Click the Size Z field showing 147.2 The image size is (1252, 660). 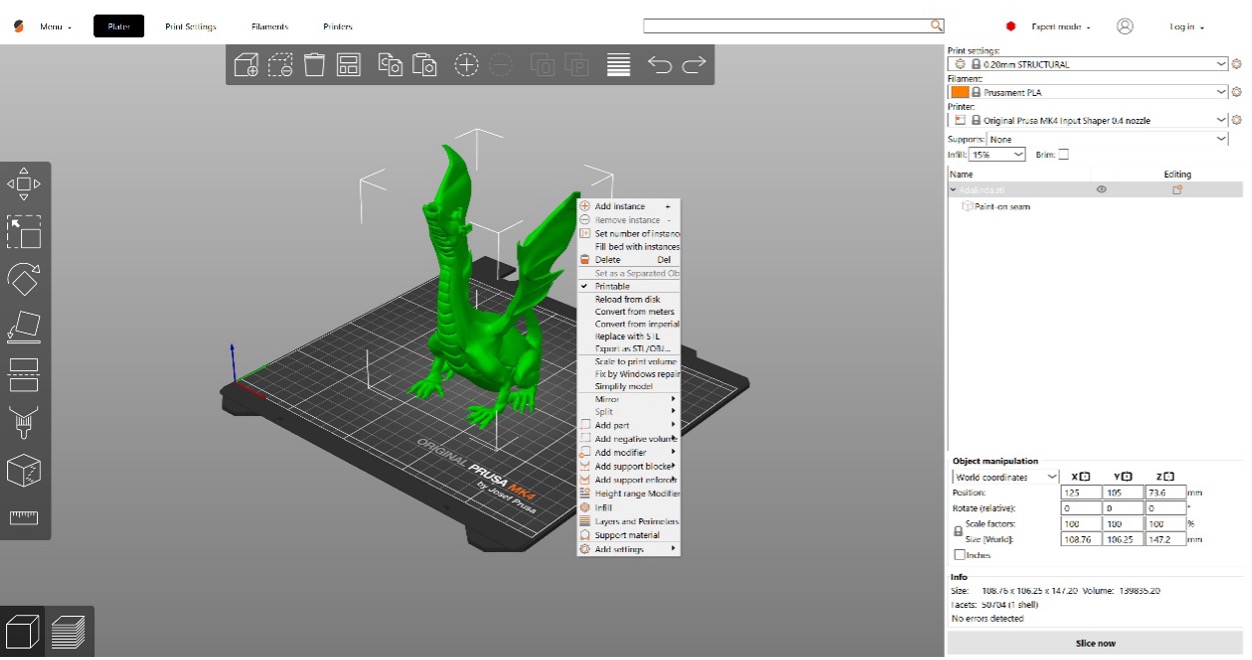click(x=1164, y=539)
